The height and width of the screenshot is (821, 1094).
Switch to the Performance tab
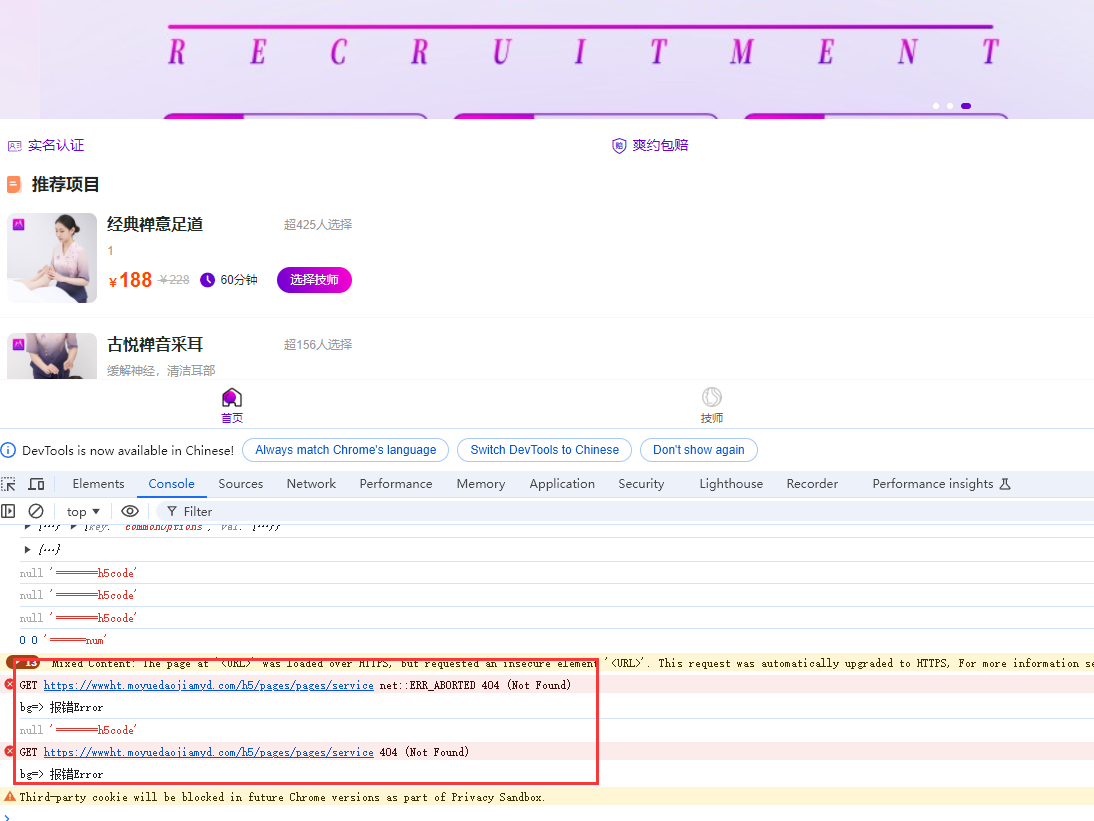pyautogui.click(x=396, y=484)
